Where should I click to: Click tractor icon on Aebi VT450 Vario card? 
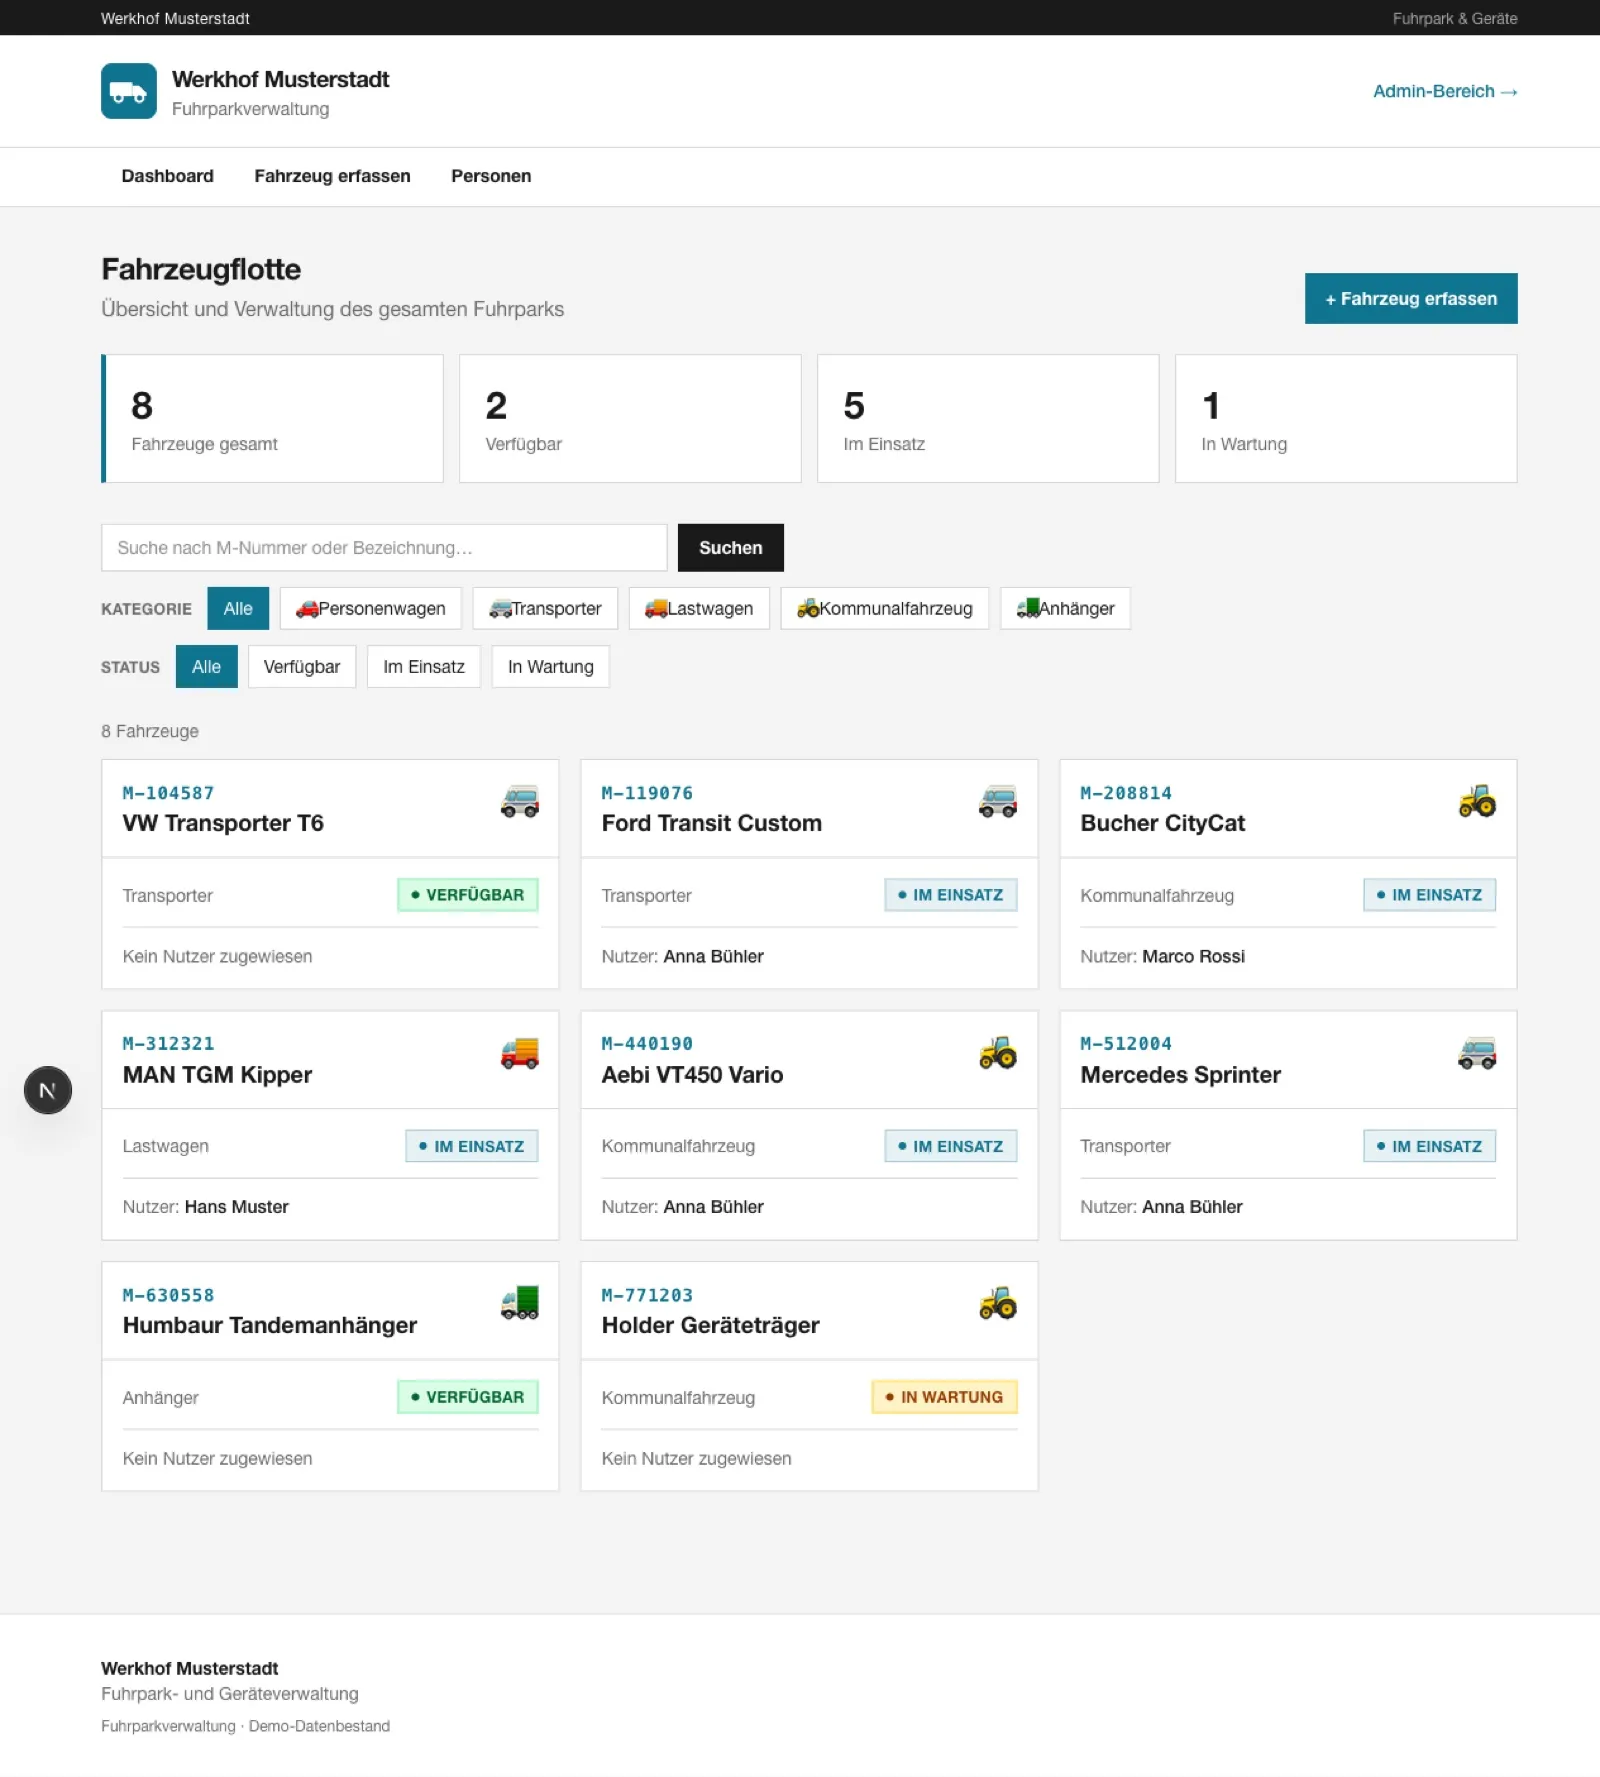pos(998,1053)
